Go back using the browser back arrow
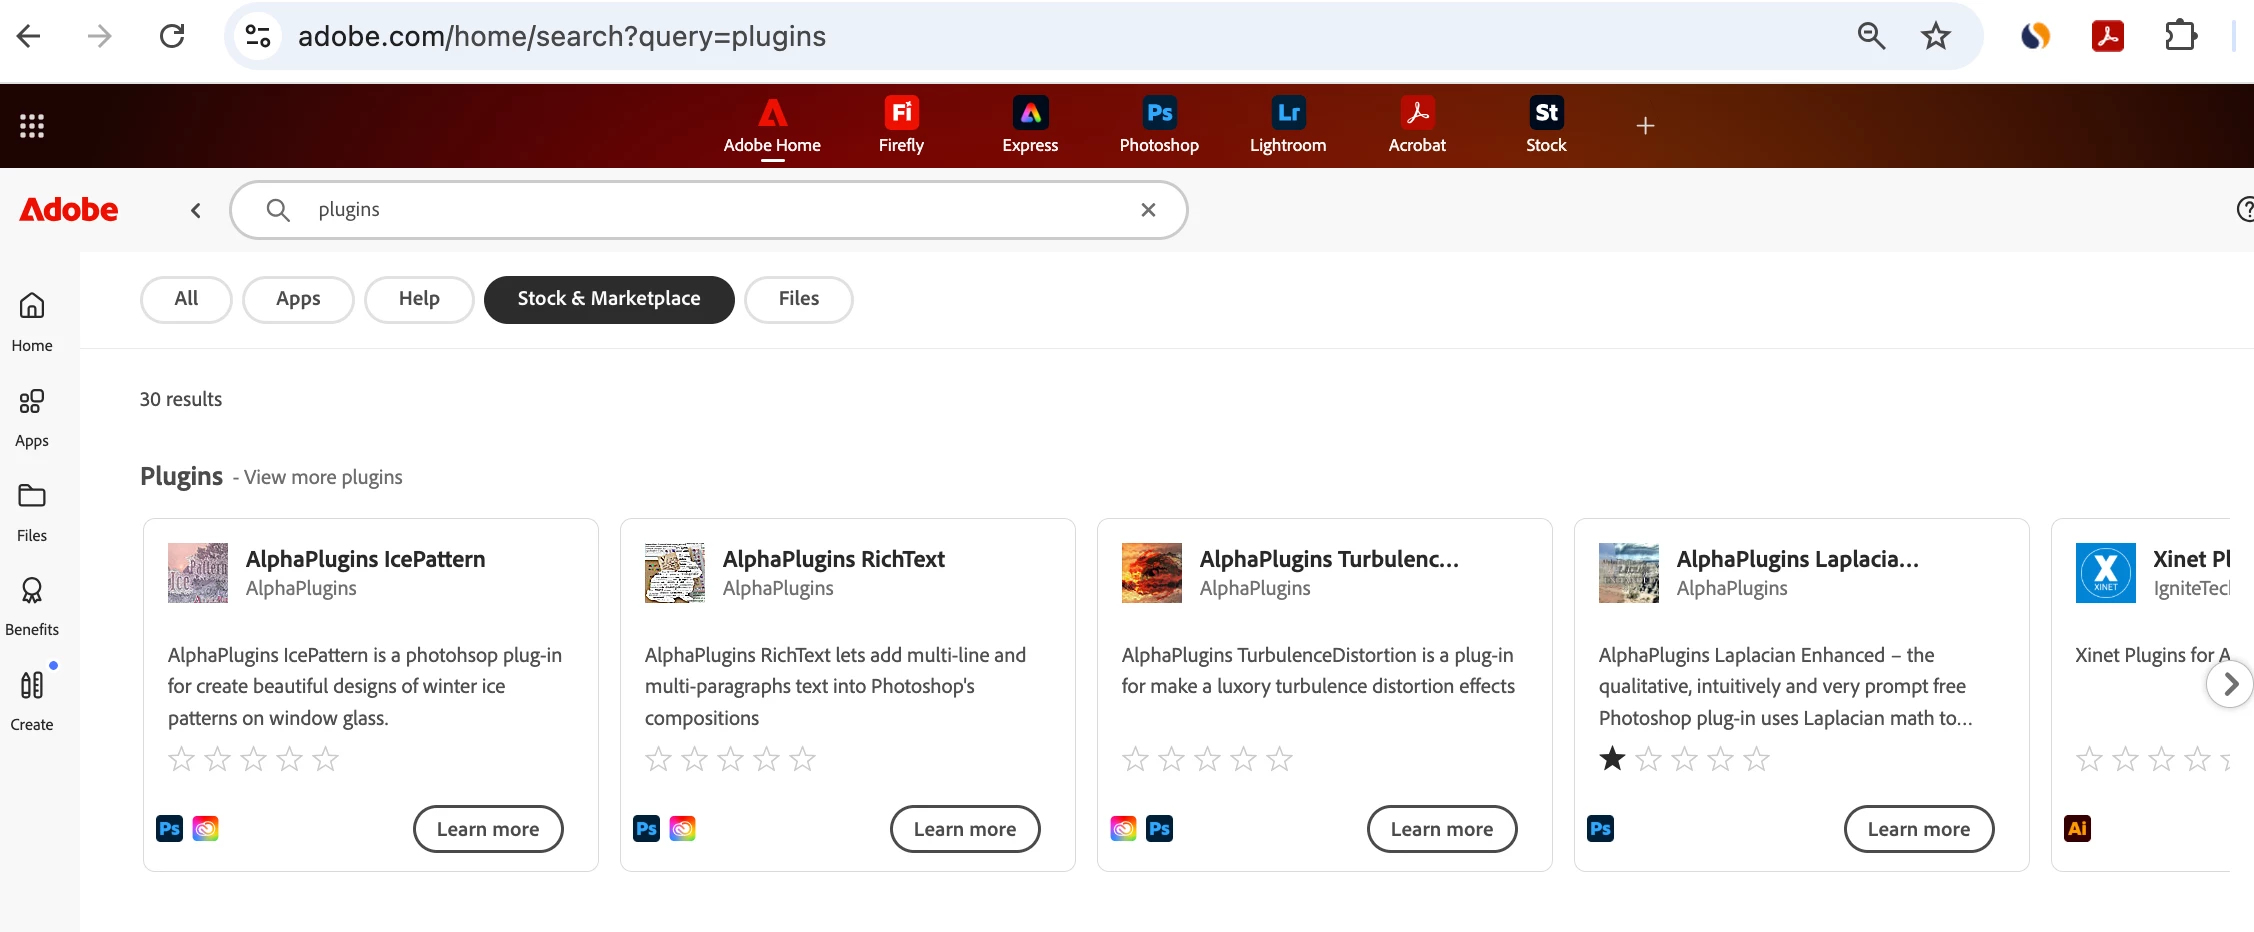 click(29, 37)
